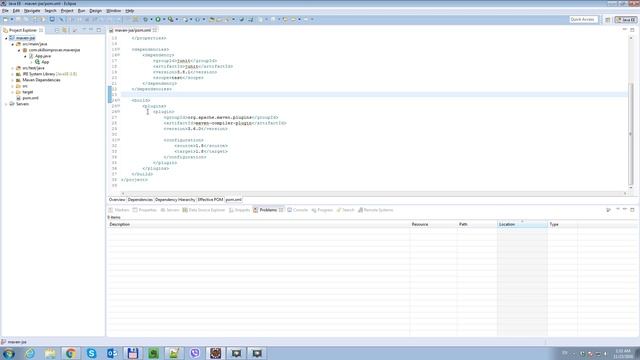Toggle Link with Editor in Project Explorer

(x=64, y=30)
